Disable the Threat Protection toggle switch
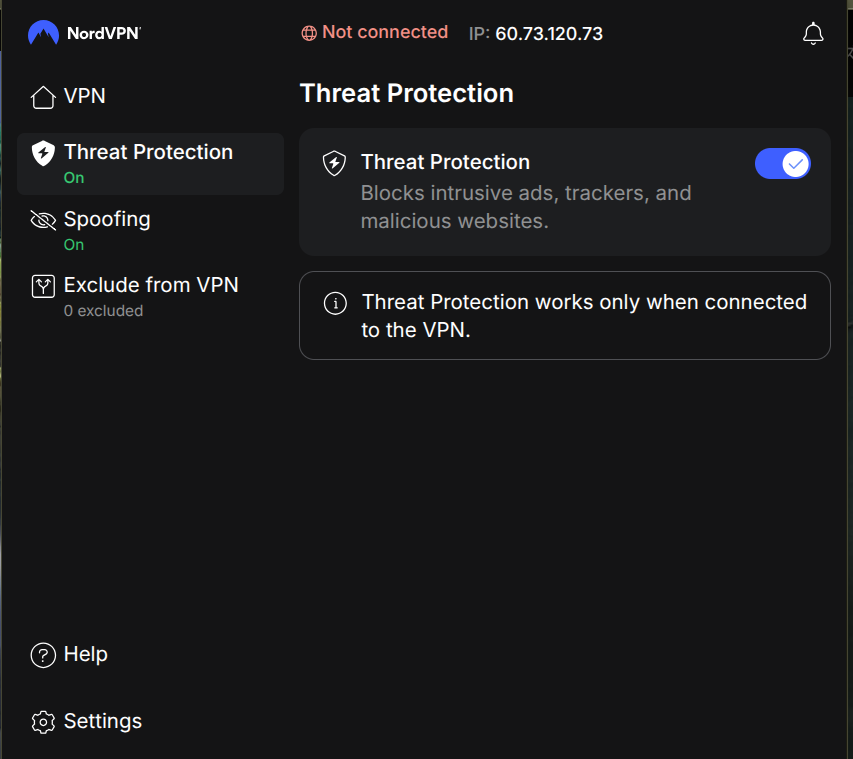 782,163
